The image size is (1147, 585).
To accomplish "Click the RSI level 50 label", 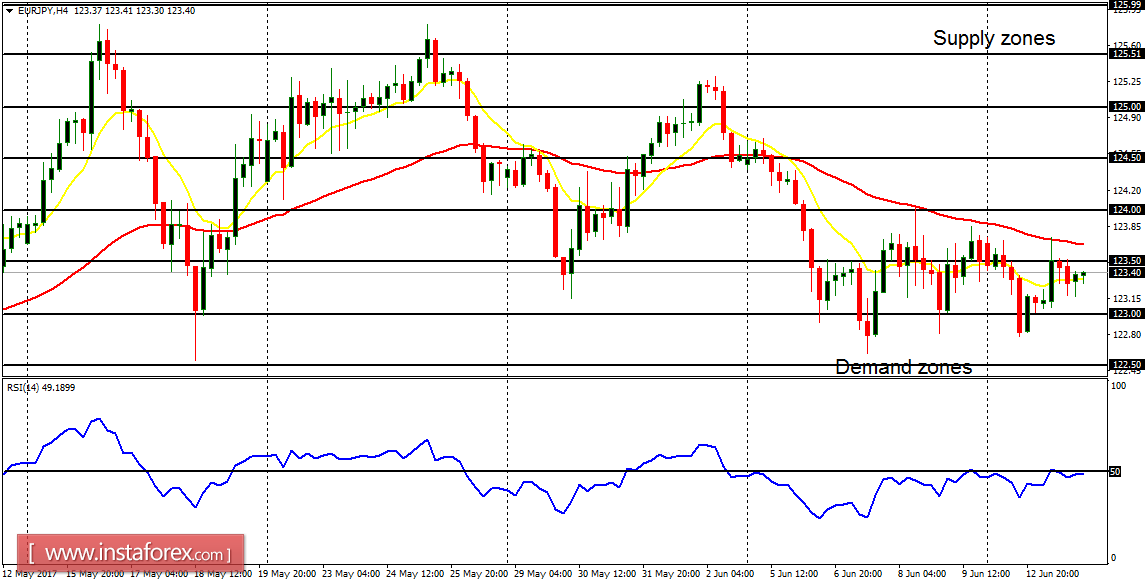I will click(1116, 472).
